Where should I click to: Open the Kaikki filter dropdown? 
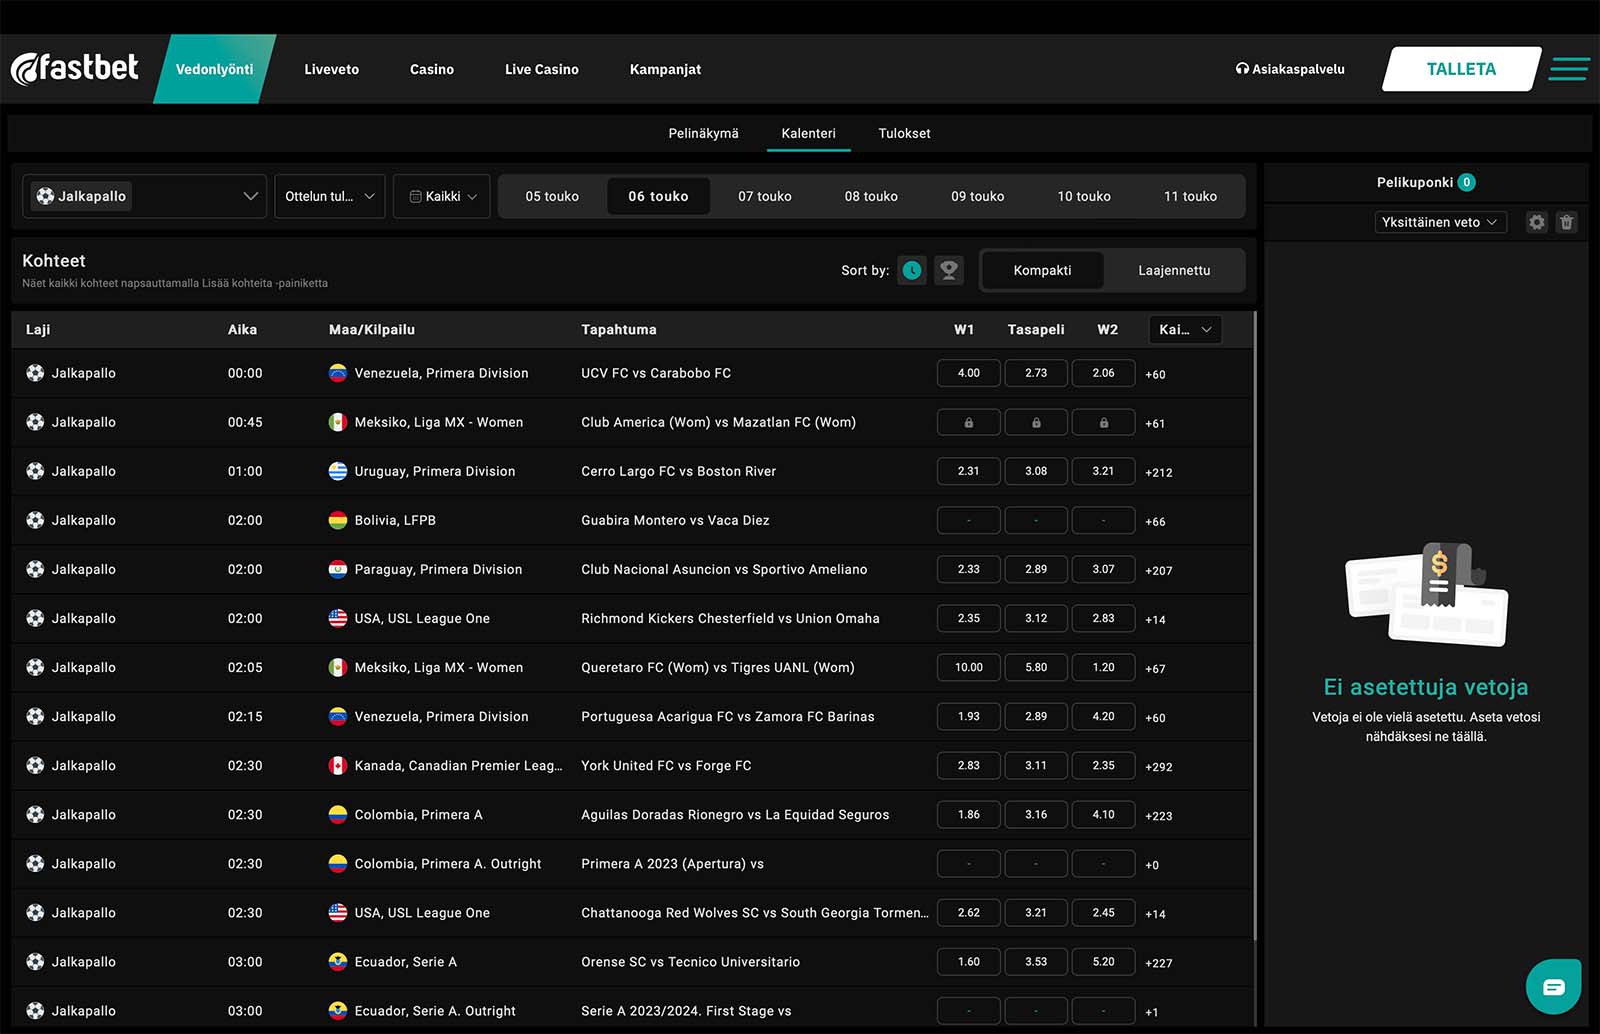point(442,196)
